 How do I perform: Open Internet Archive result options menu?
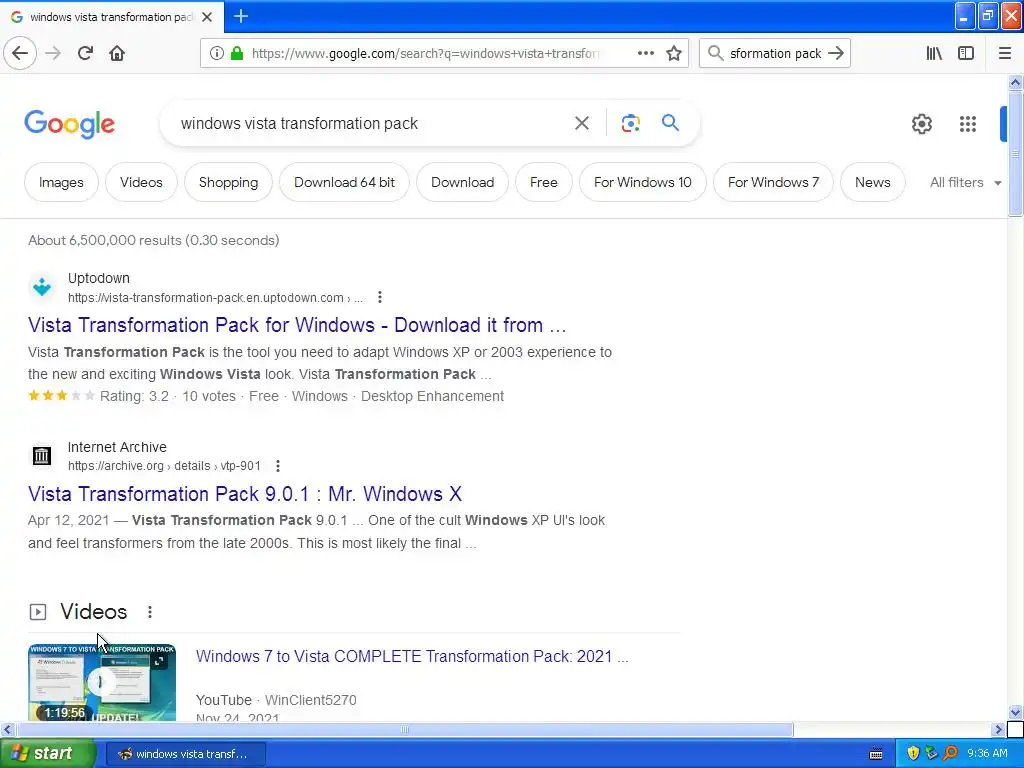(278, 466)
